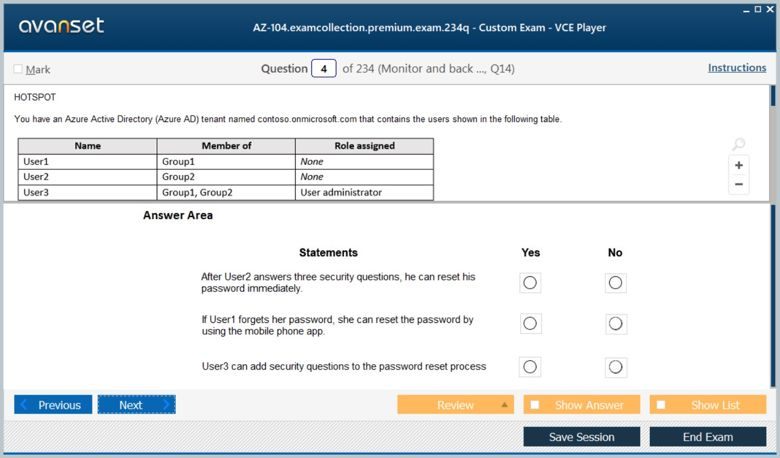
Task: Click the End Exam button
Action: click(x=707, y=437)
